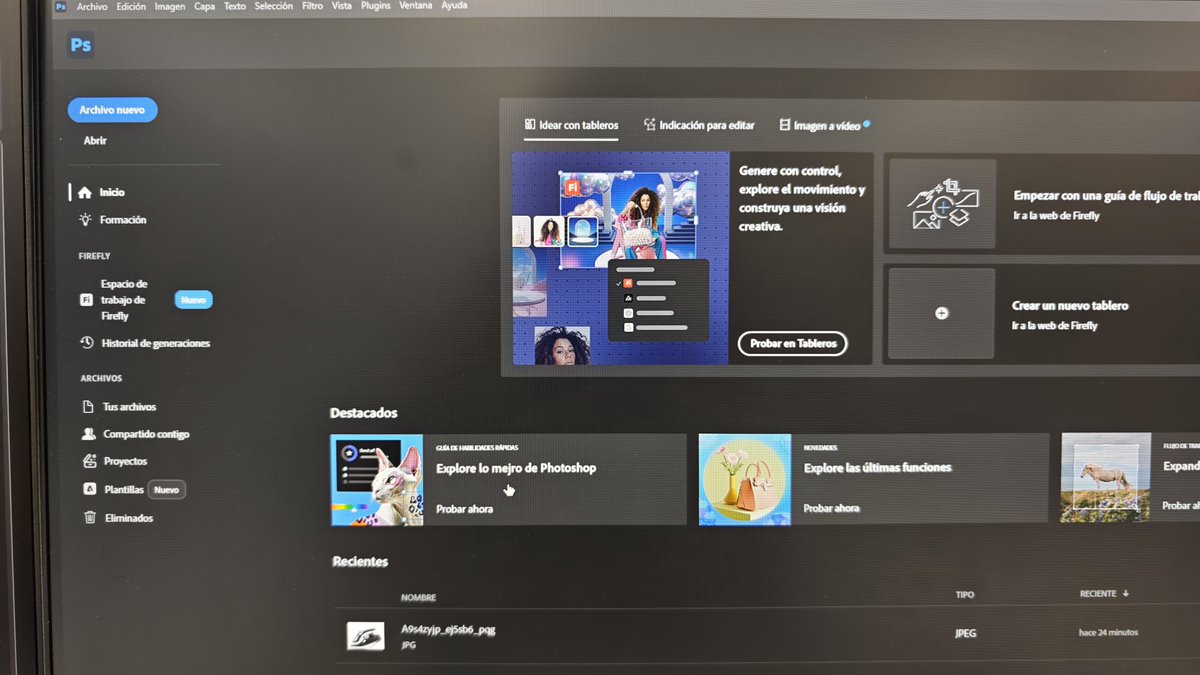Go to Inicio in the sidebar
Screen dimensions: 1200x675
click(101, 192)
